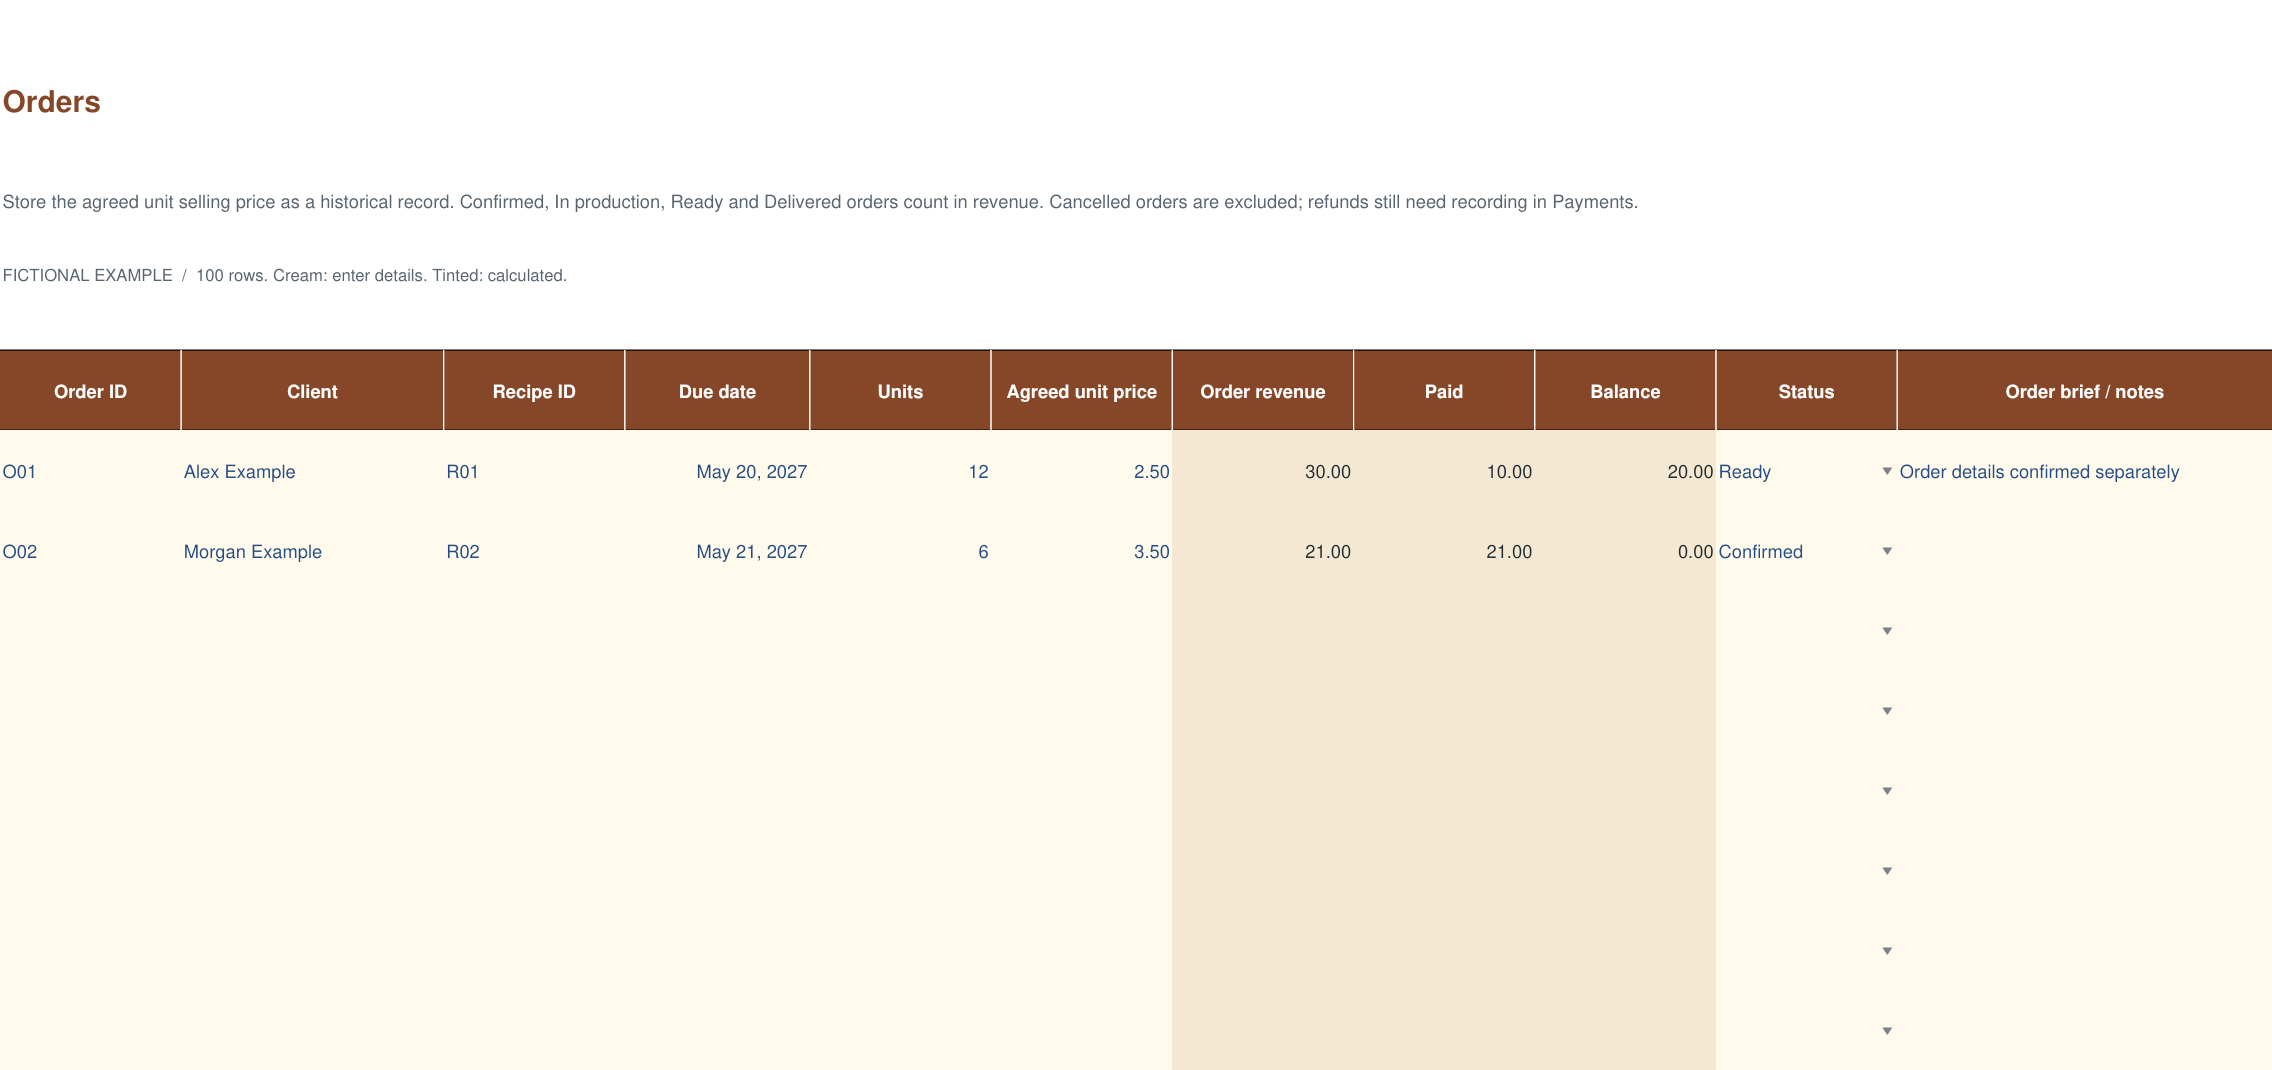Expand the third row status dropdown arrow

pos(1886,631)
